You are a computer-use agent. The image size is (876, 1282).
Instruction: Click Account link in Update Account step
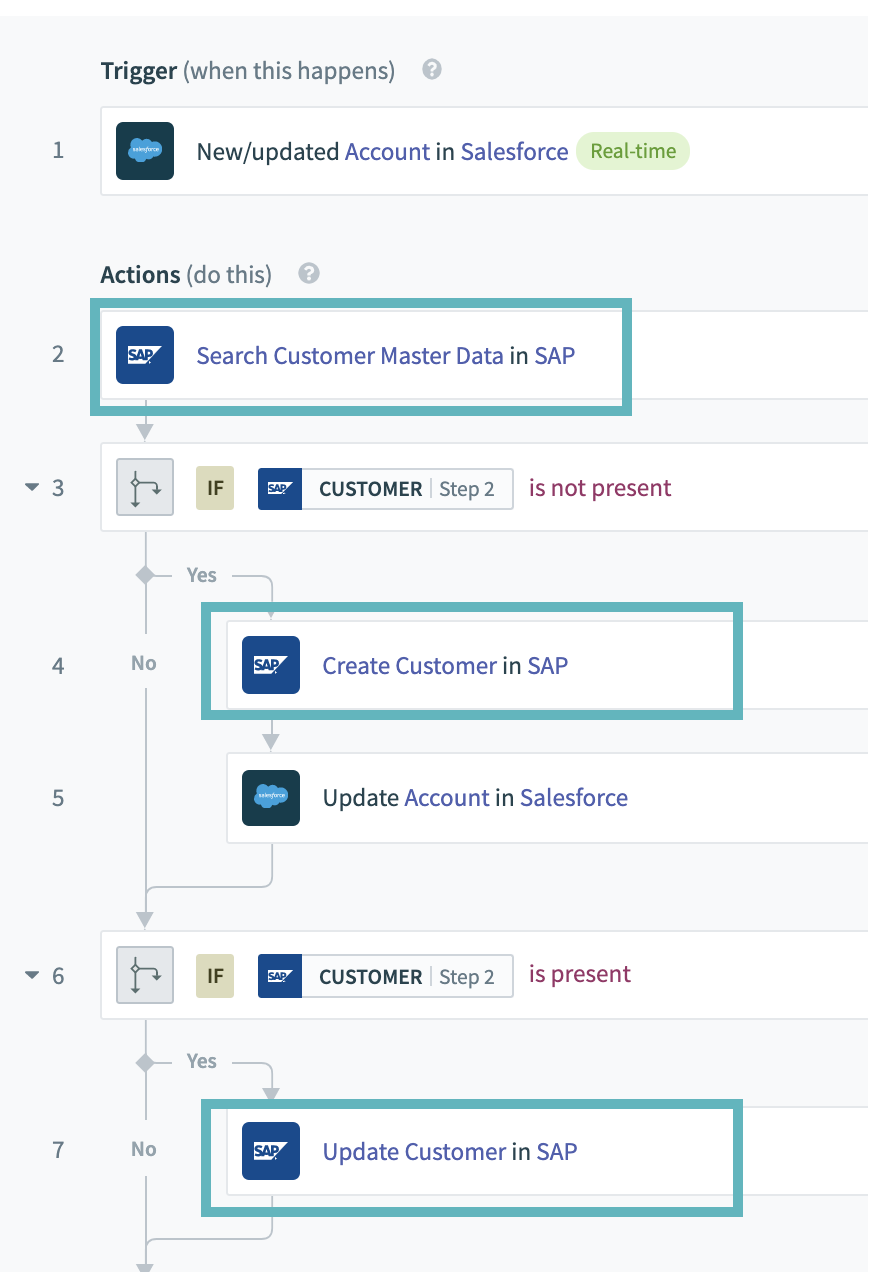click(x=447, y=797)
